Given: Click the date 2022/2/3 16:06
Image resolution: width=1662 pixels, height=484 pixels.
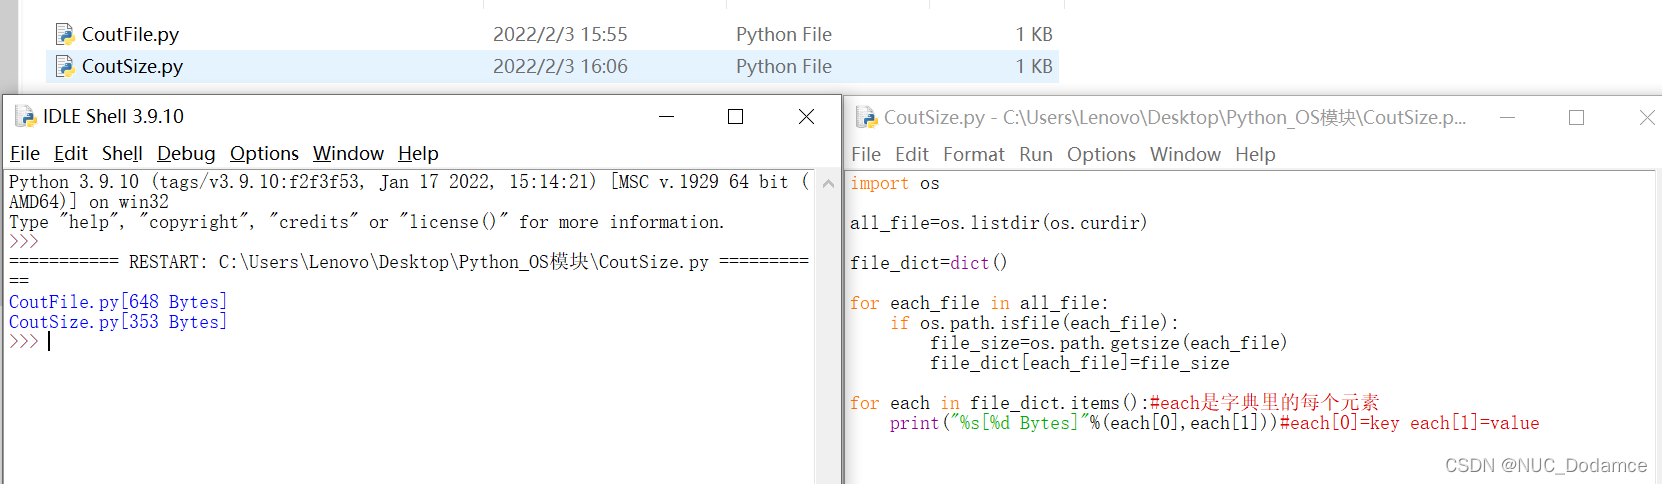Looking at the screenshot, I should [x=560, y=66].
